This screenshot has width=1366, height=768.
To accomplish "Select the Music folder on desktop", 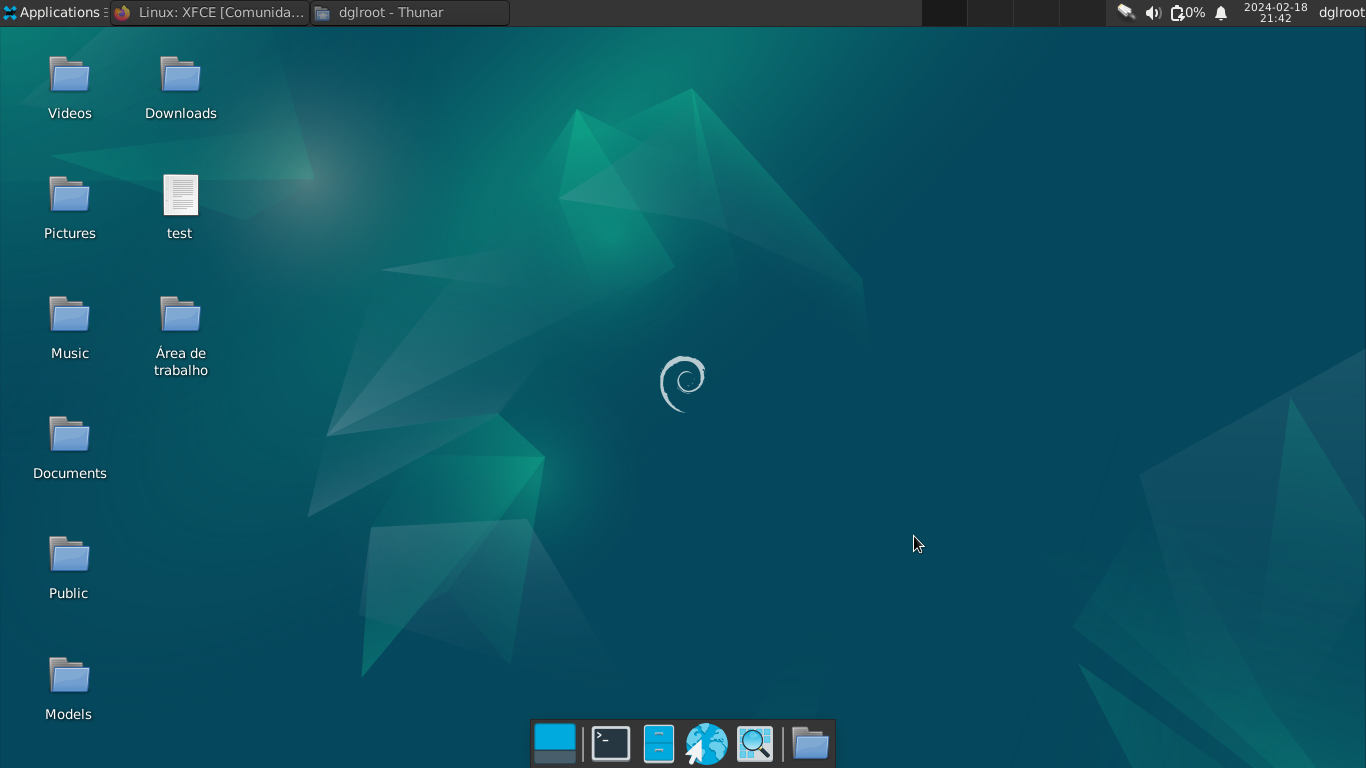I will point(70,328).
